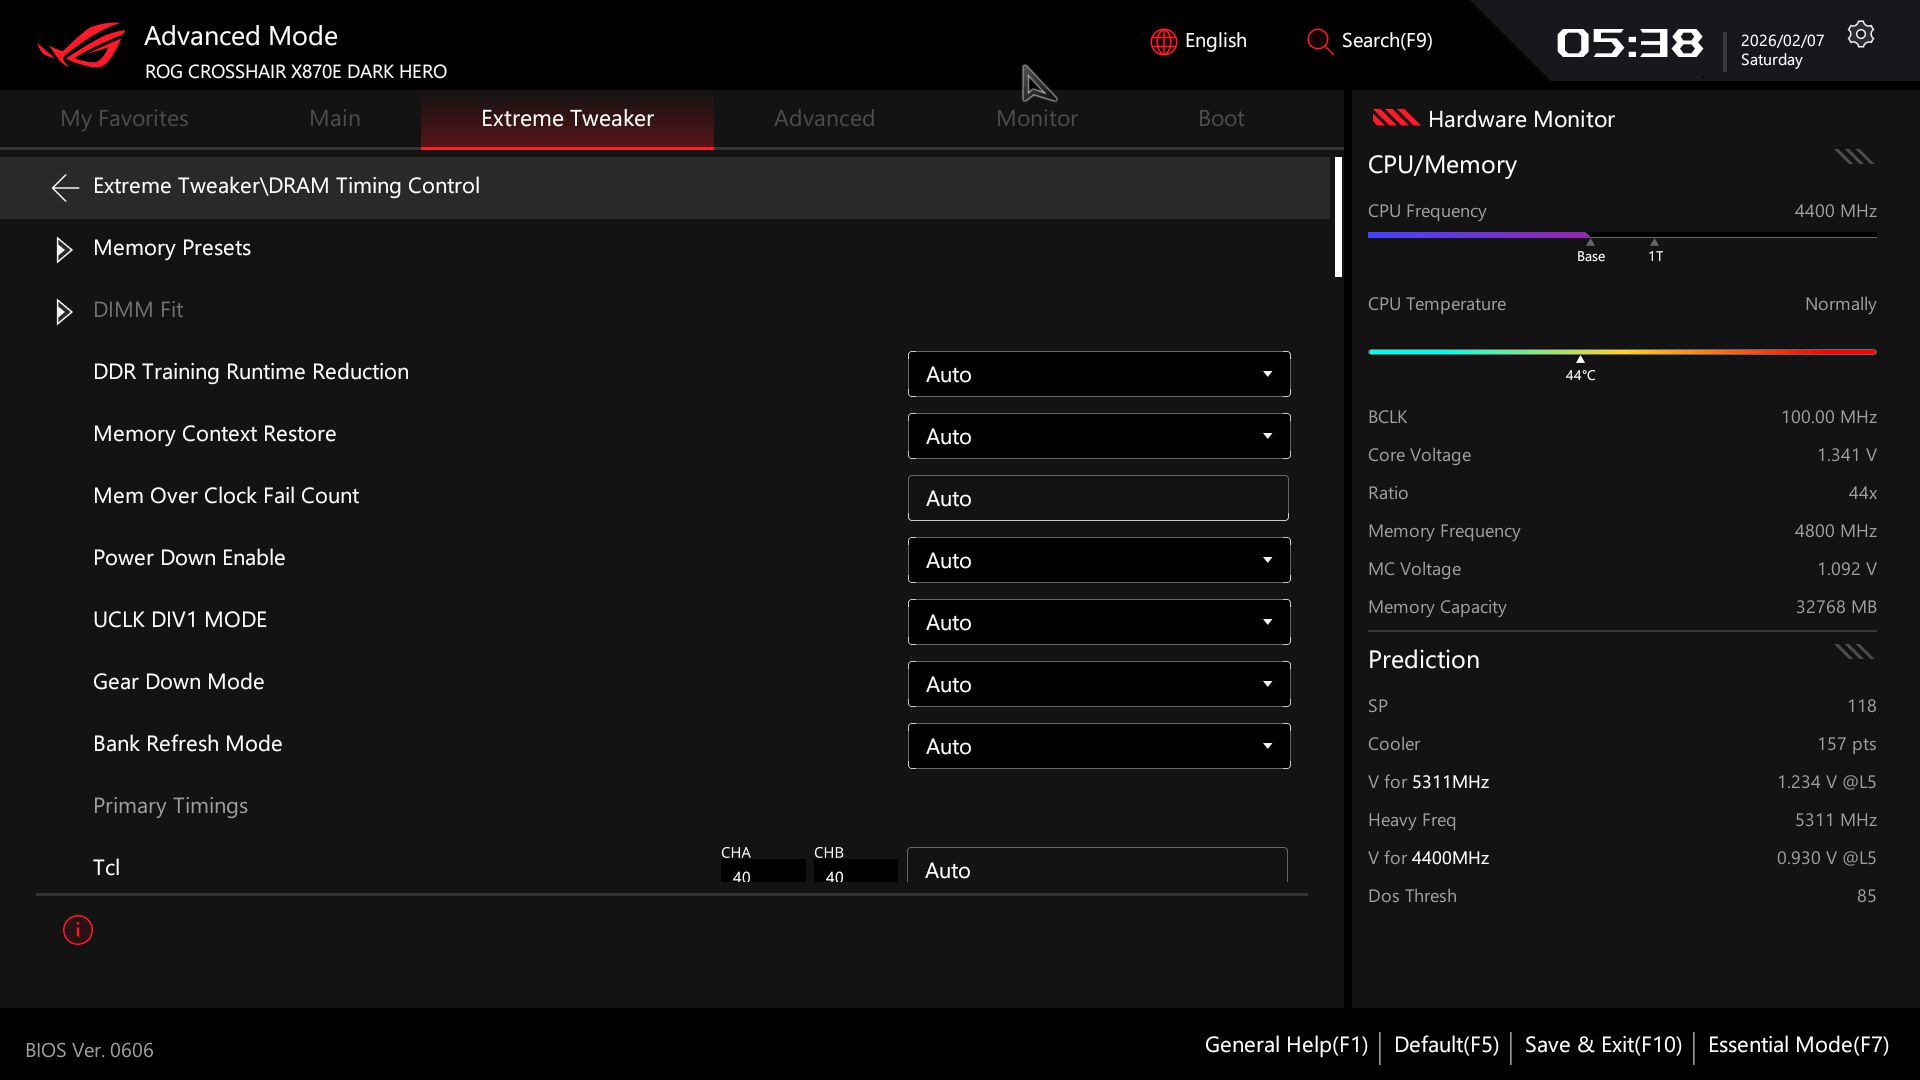Click the Search magnifier icon

(x=1319, y=41)
